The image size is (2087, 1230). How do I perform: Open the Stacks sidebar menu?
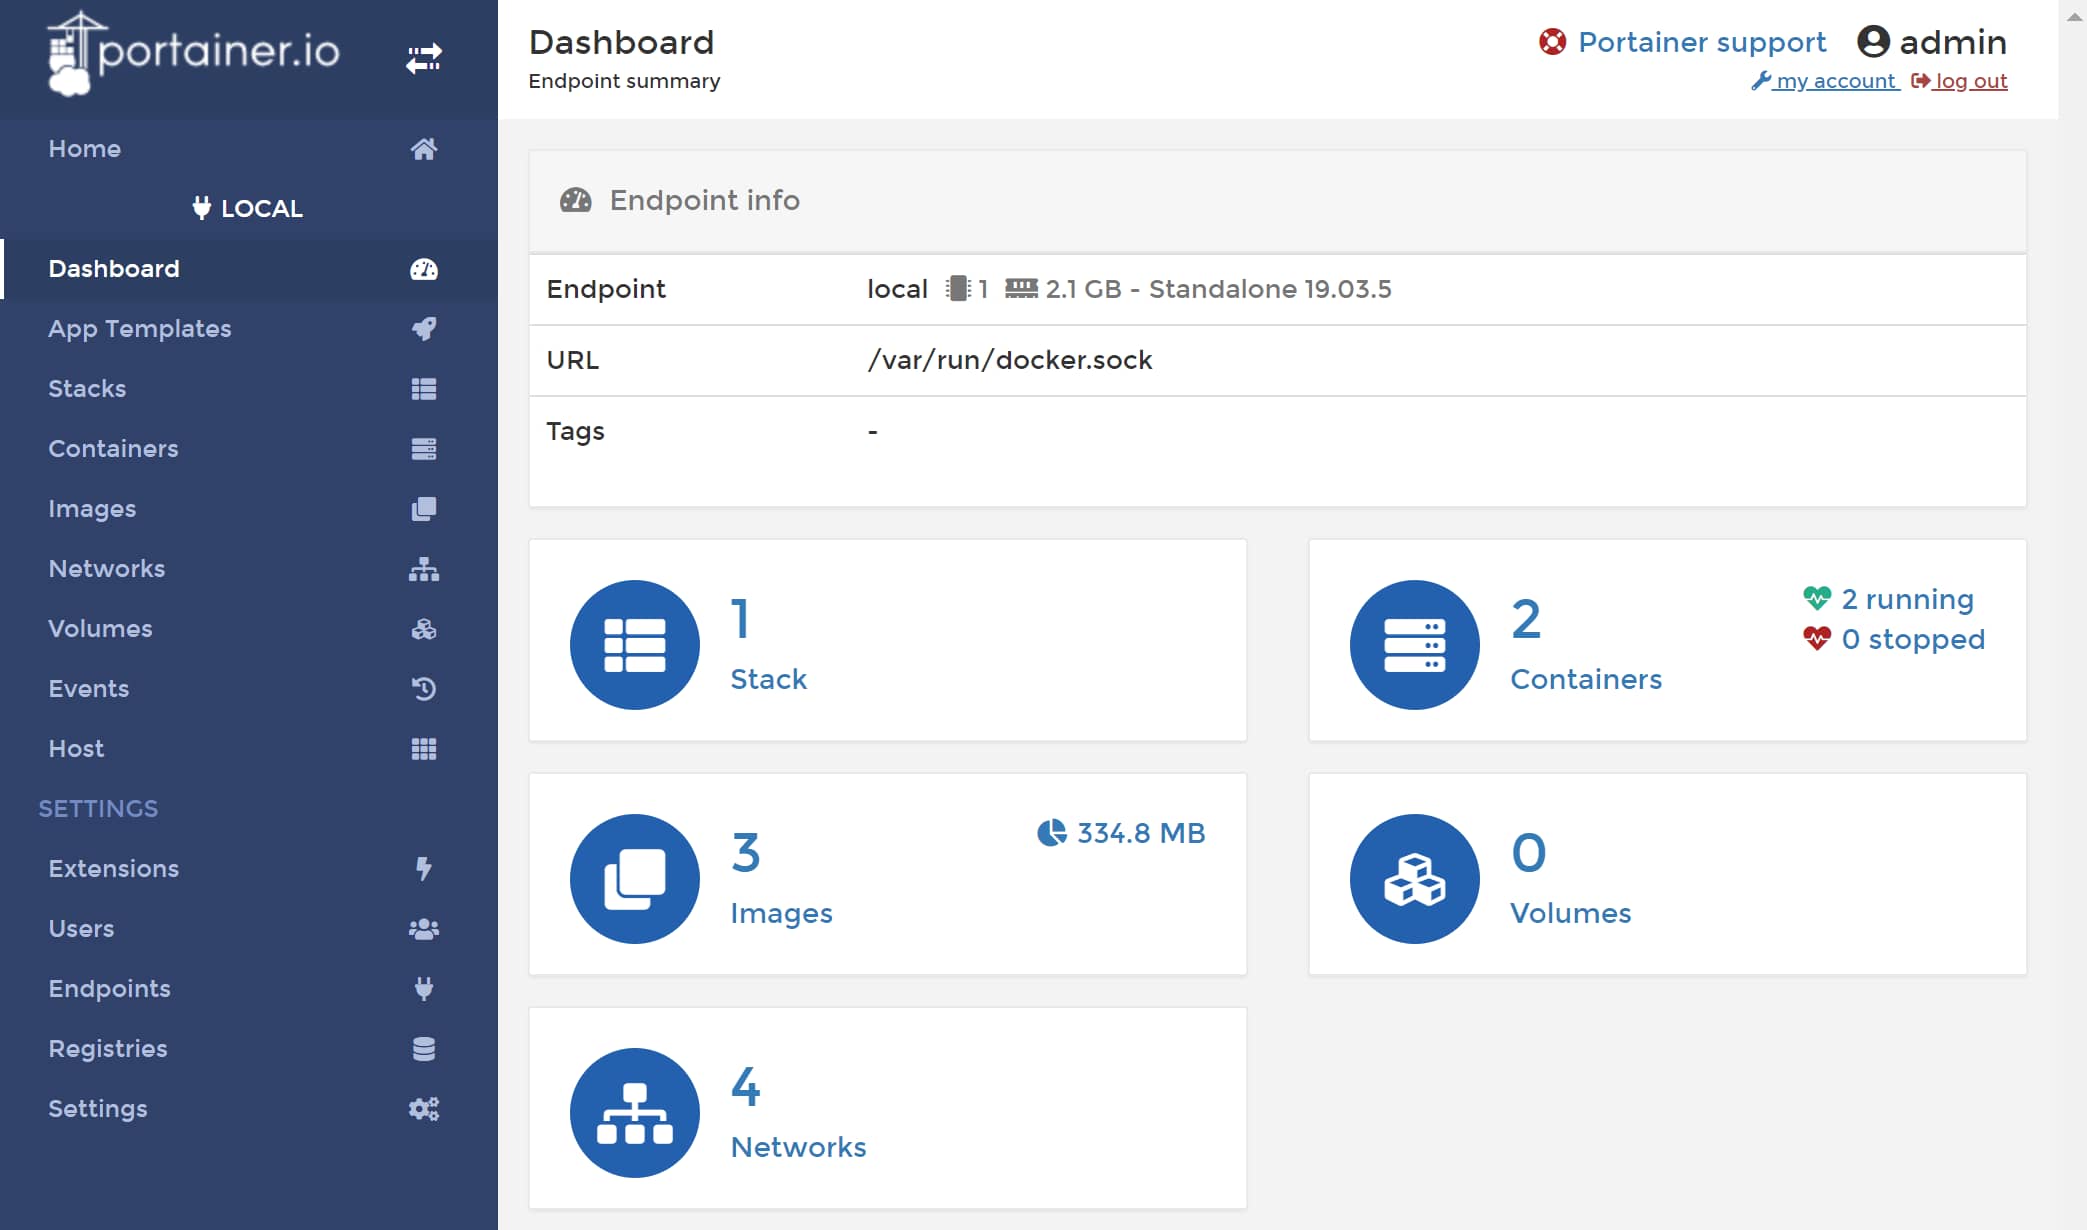click(87, 389)
